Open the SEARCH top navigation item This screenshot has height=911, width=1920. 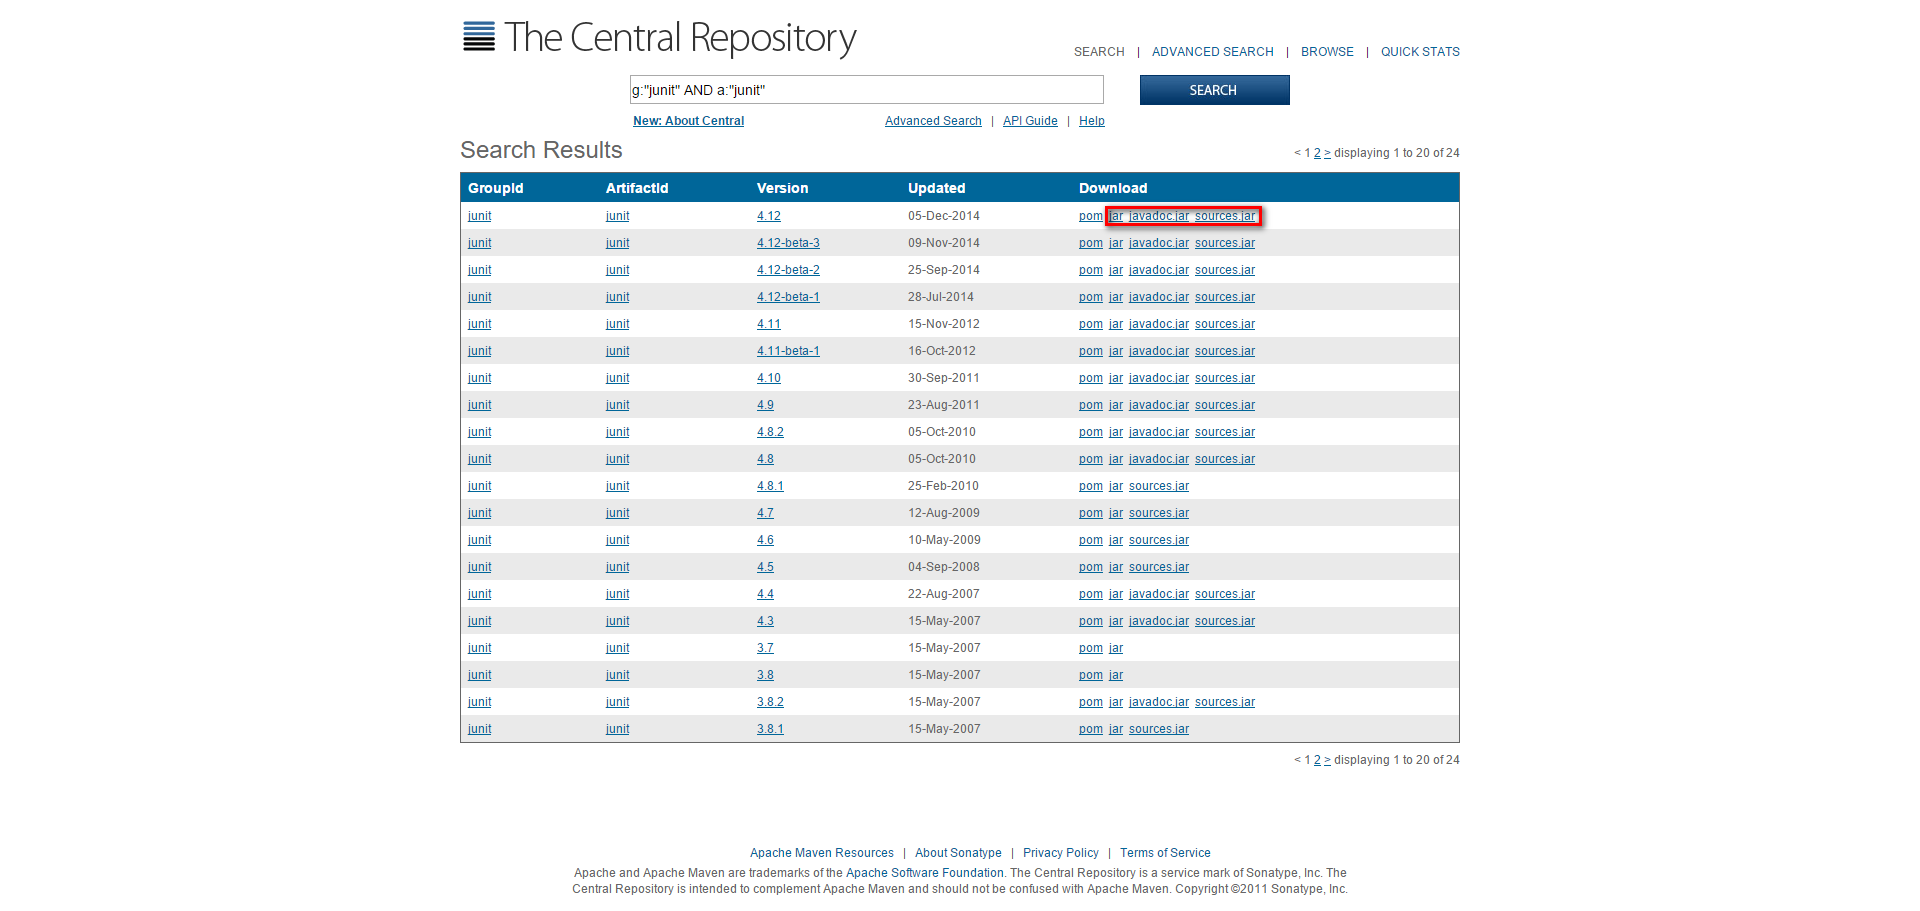pyautogui.click(x=1099, y=52)
